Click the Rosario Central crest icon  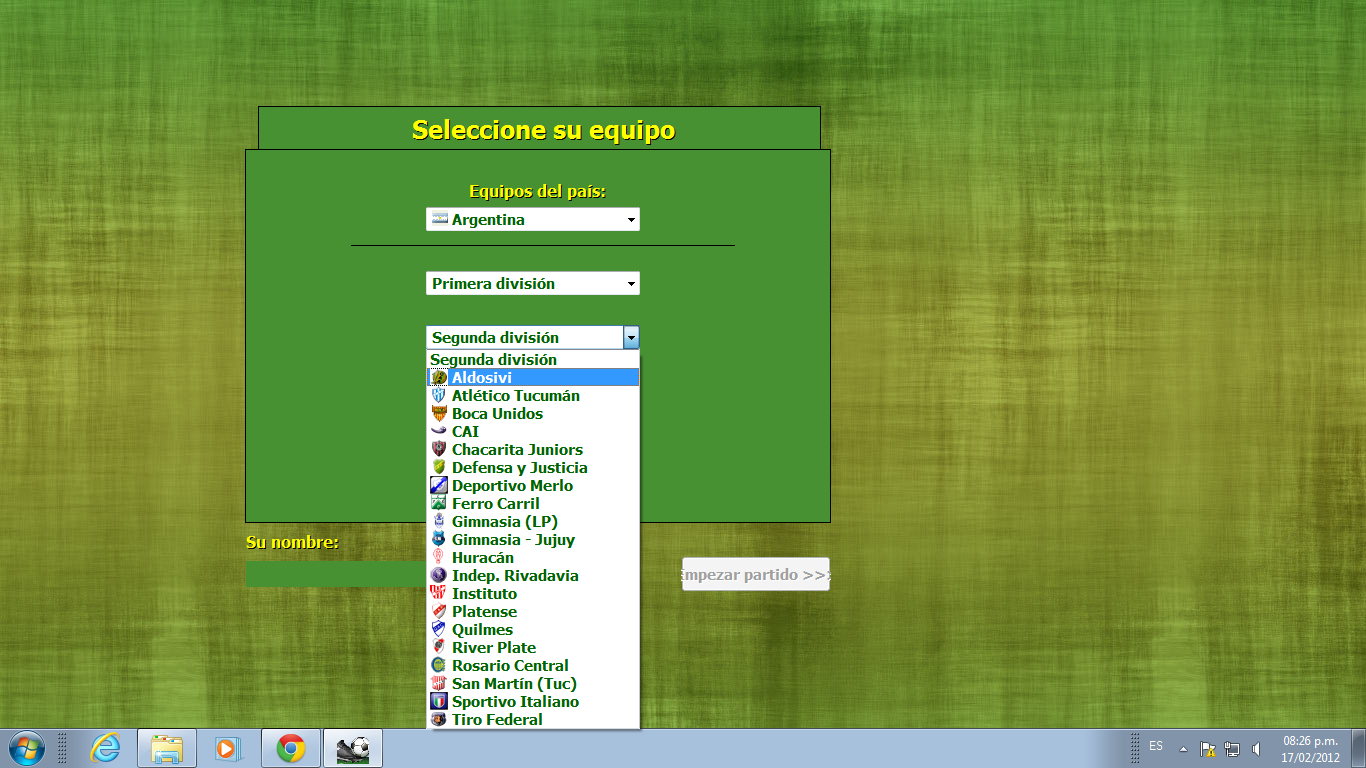point(438,666)
